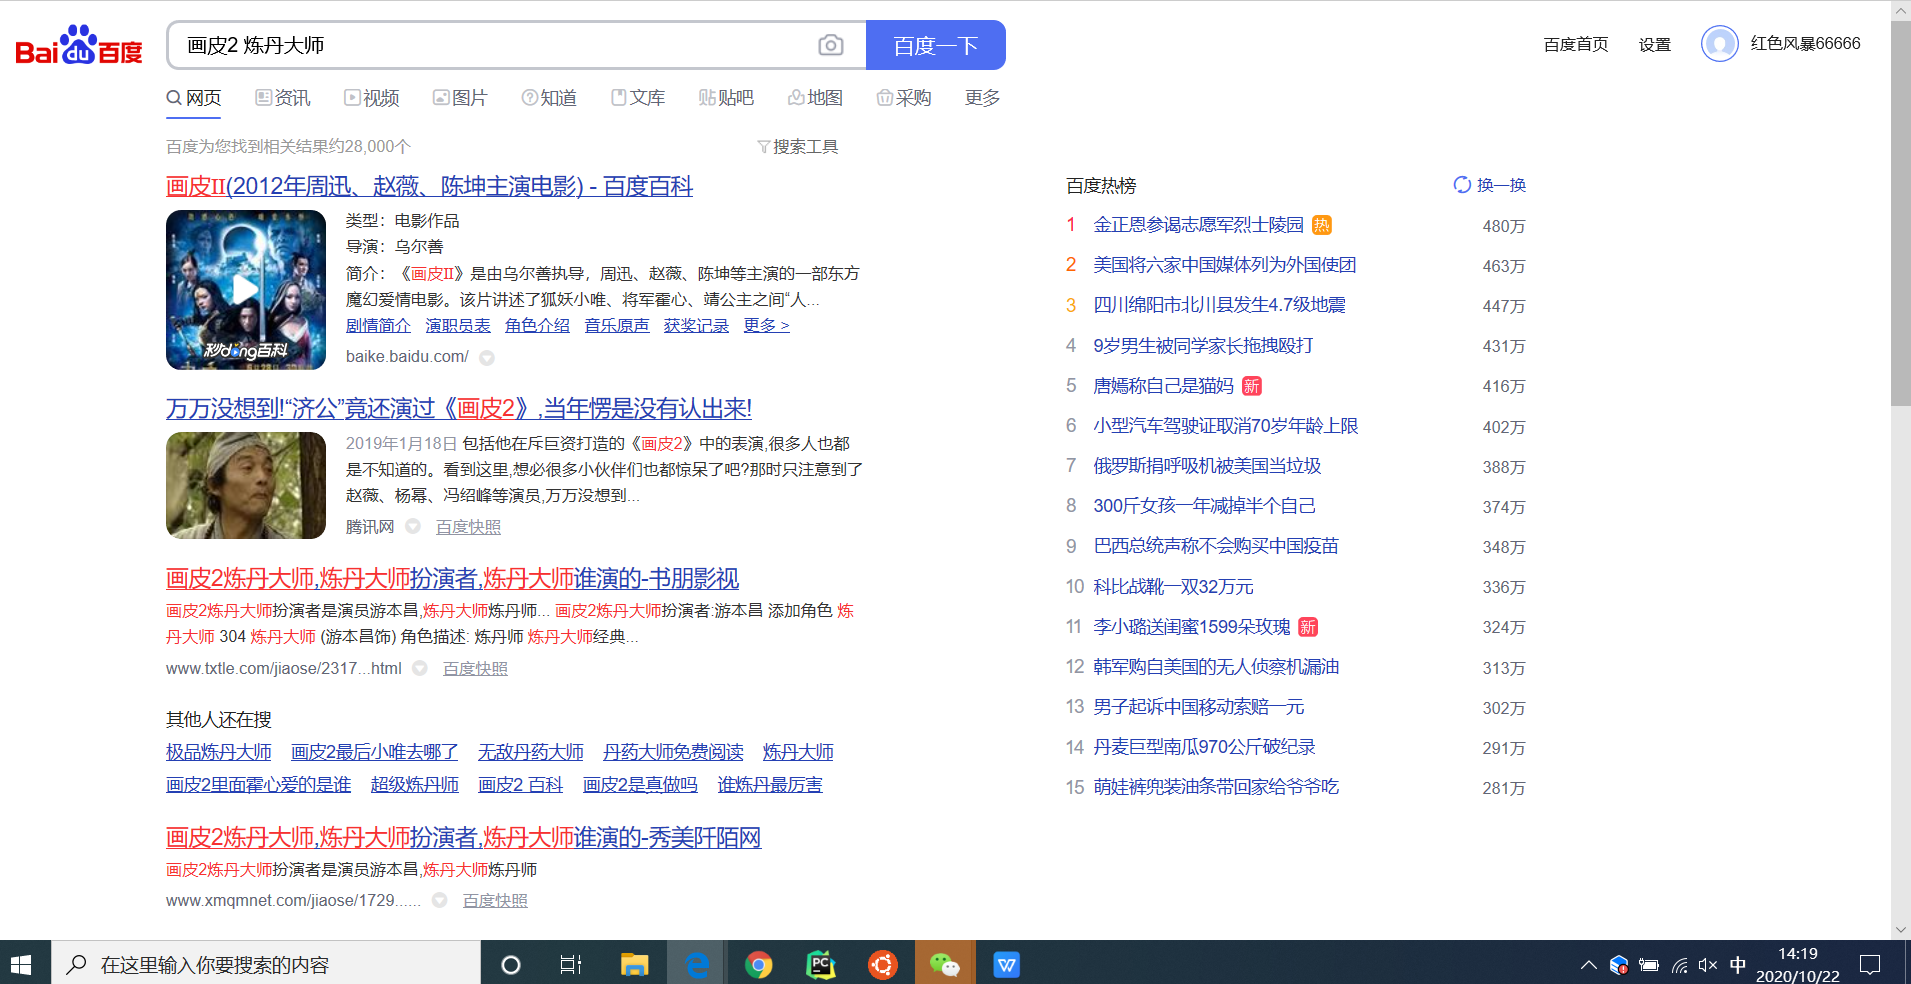Open WeChat from taskbar
Image resolution: width=1911 pixels, height=984 pixels.
tap(945, 964)
